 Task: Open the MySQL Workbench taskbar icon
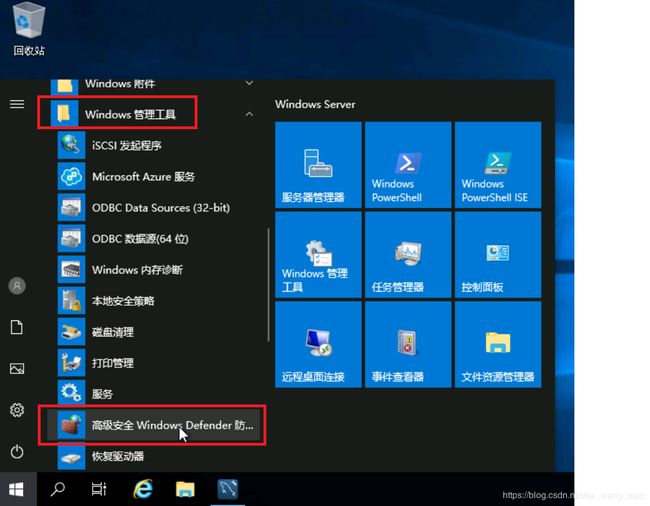228,489
